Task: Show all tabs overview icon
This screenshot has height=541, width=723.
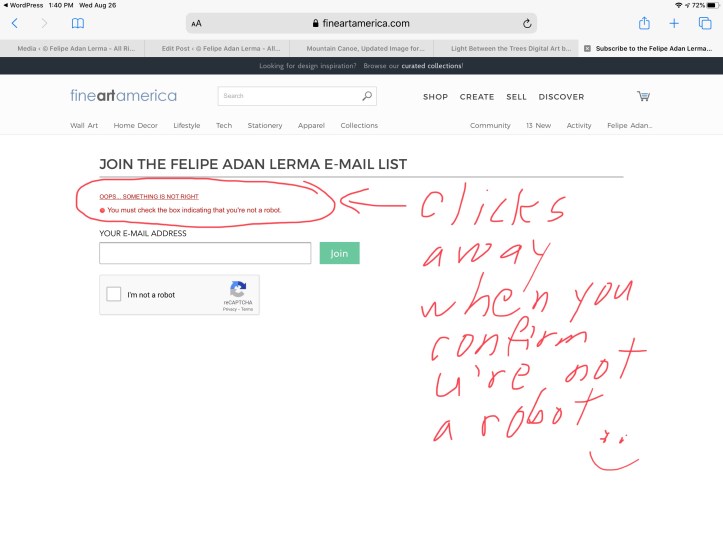Action: pyautogui.click(x=704, y=23)
